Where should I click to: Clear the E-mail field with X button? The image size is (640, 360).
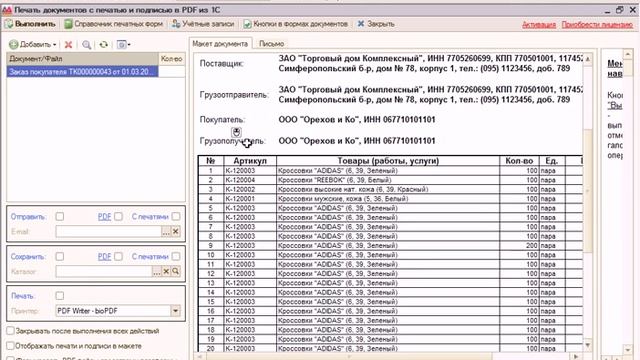pos(176,231)
